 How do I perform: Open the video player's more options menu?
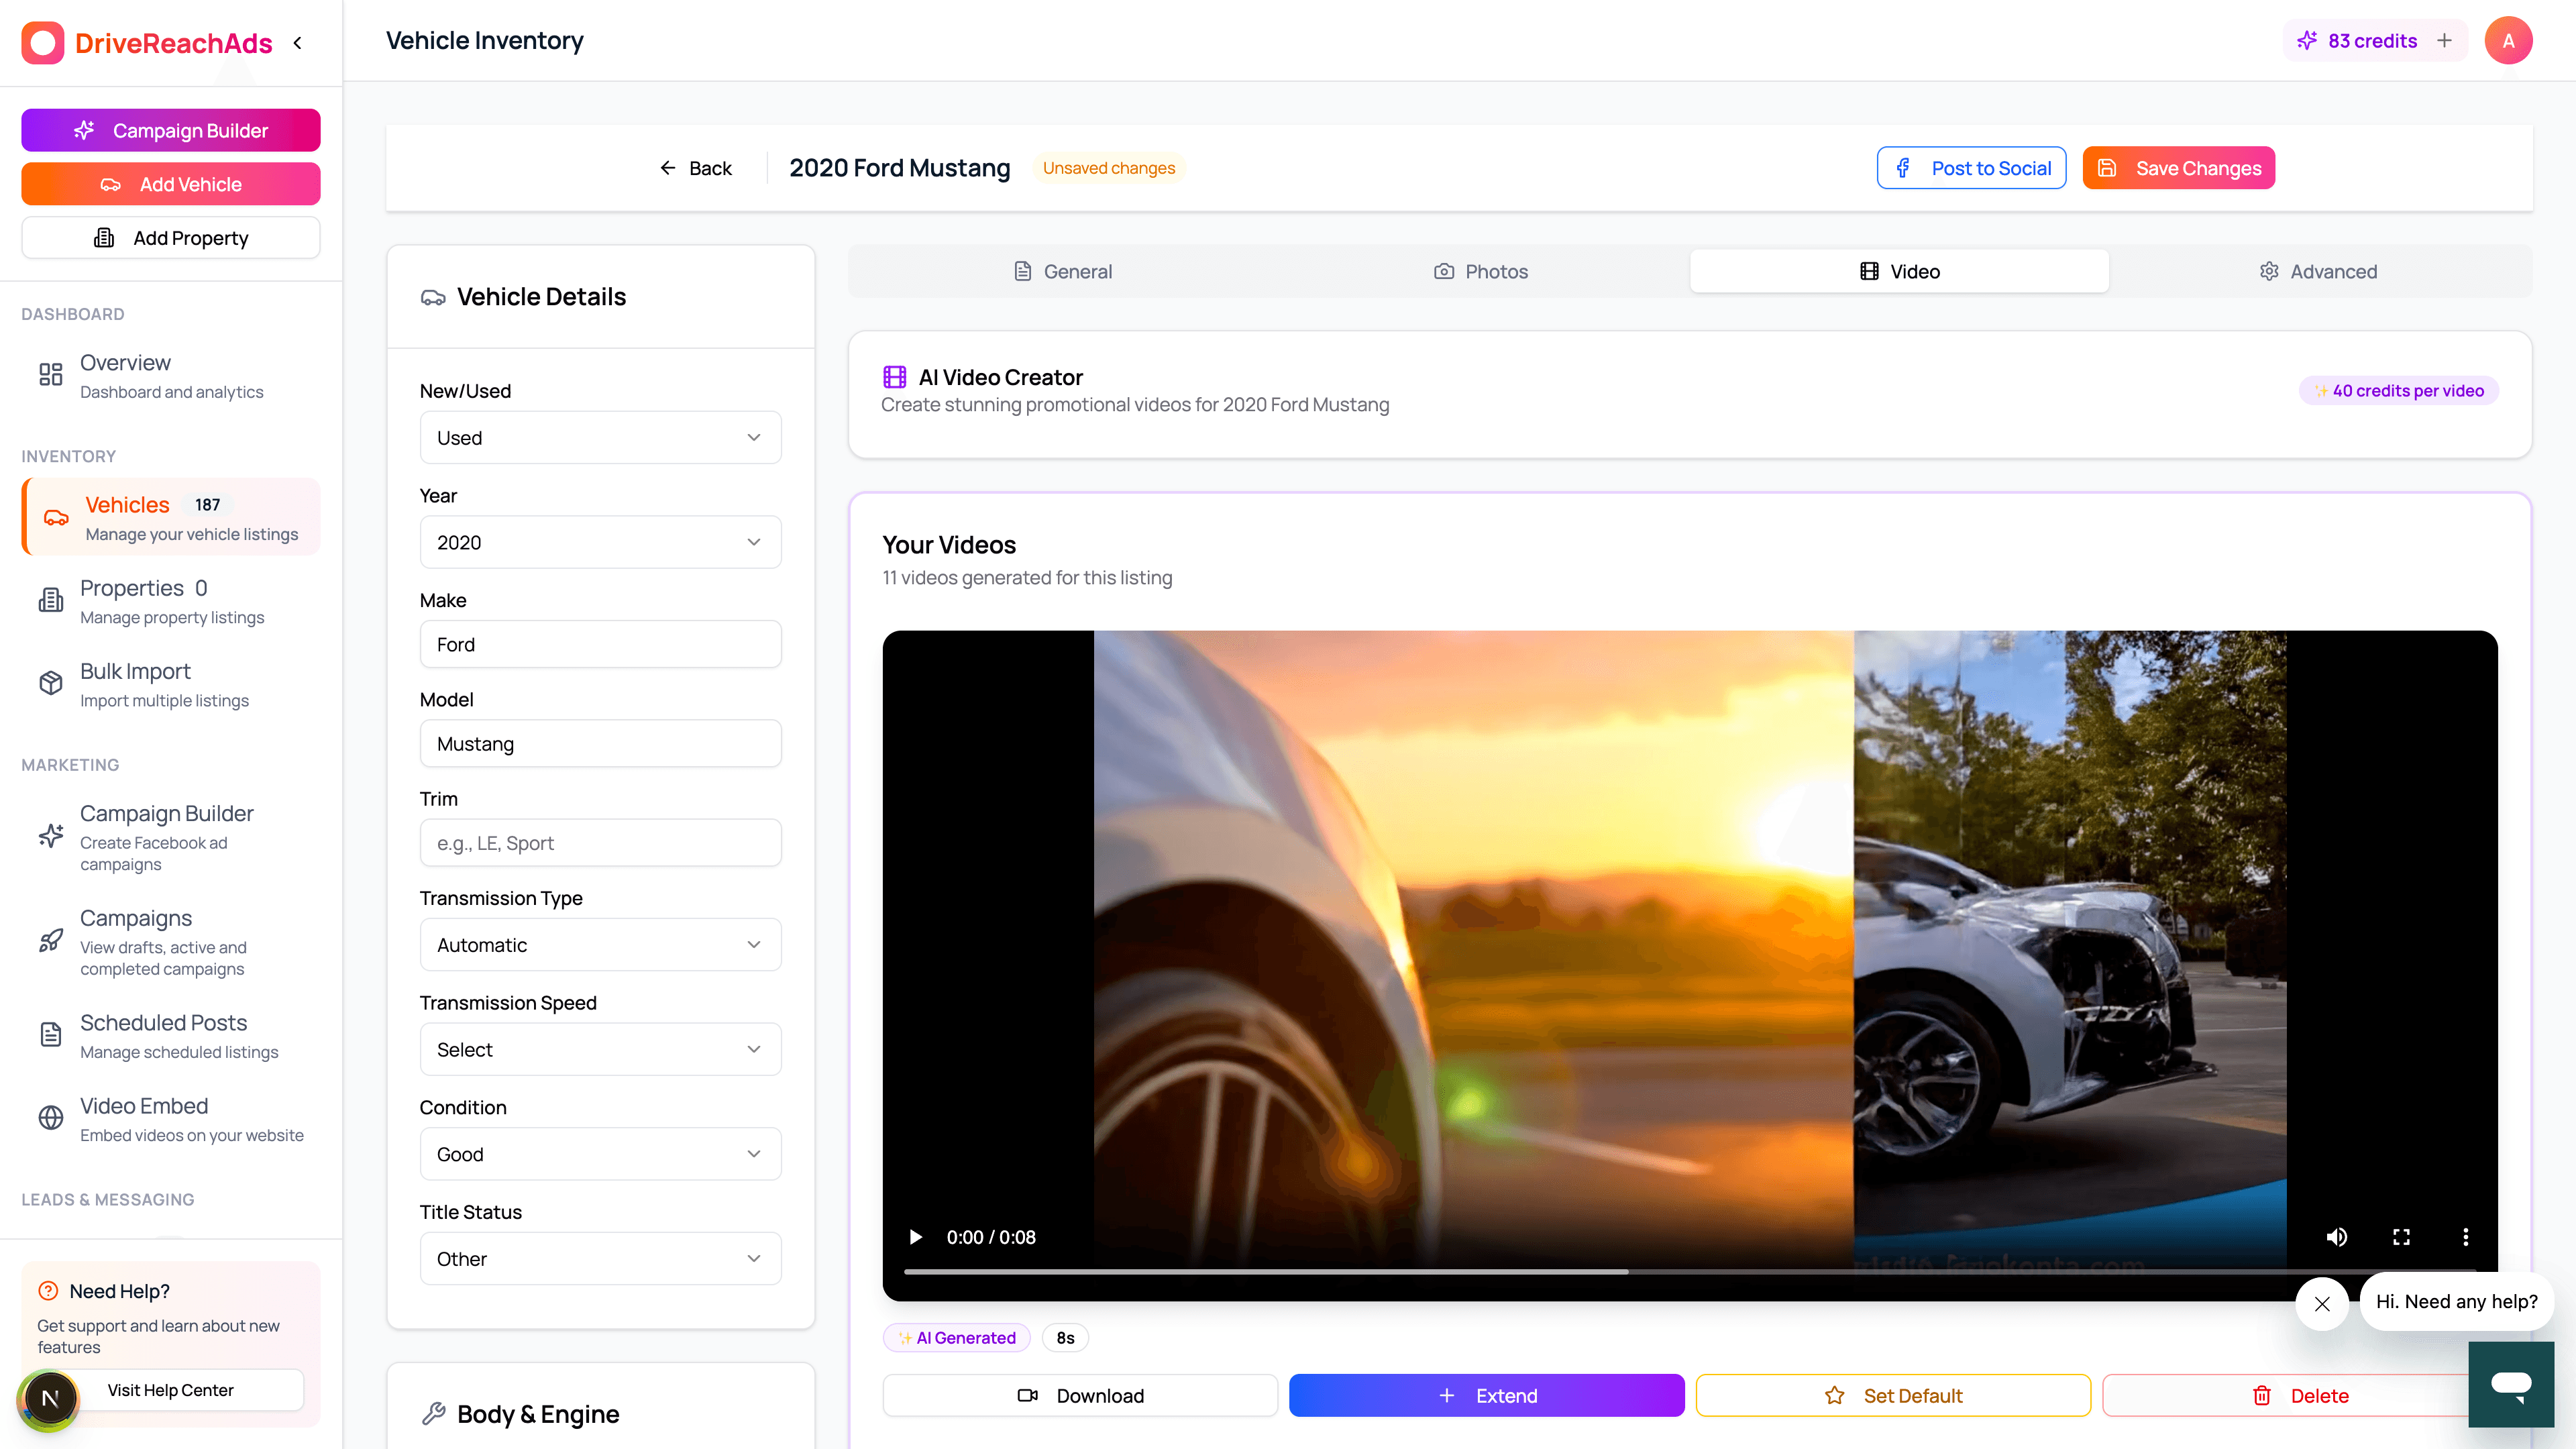[2466, 1237]
